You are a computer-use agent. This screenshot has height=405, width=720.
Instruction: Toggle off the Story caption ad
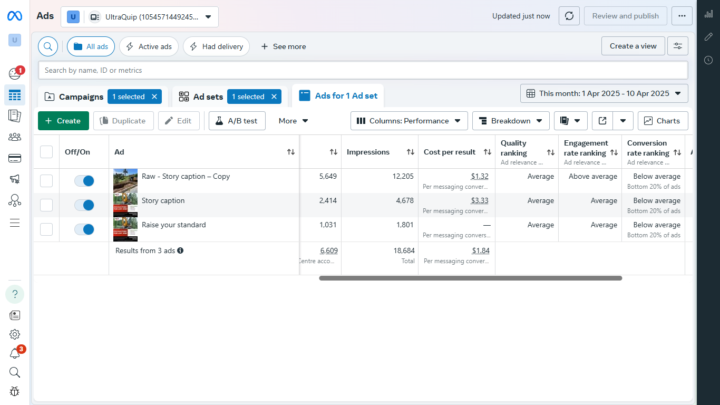(x=84, y=204)
